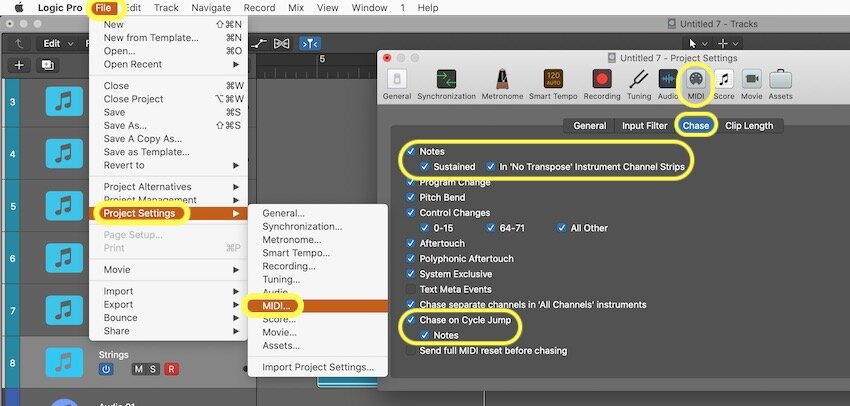Open pointer tool dropdown menu
The width and height of the screenshot is (850, 406).
coord(697,43)
